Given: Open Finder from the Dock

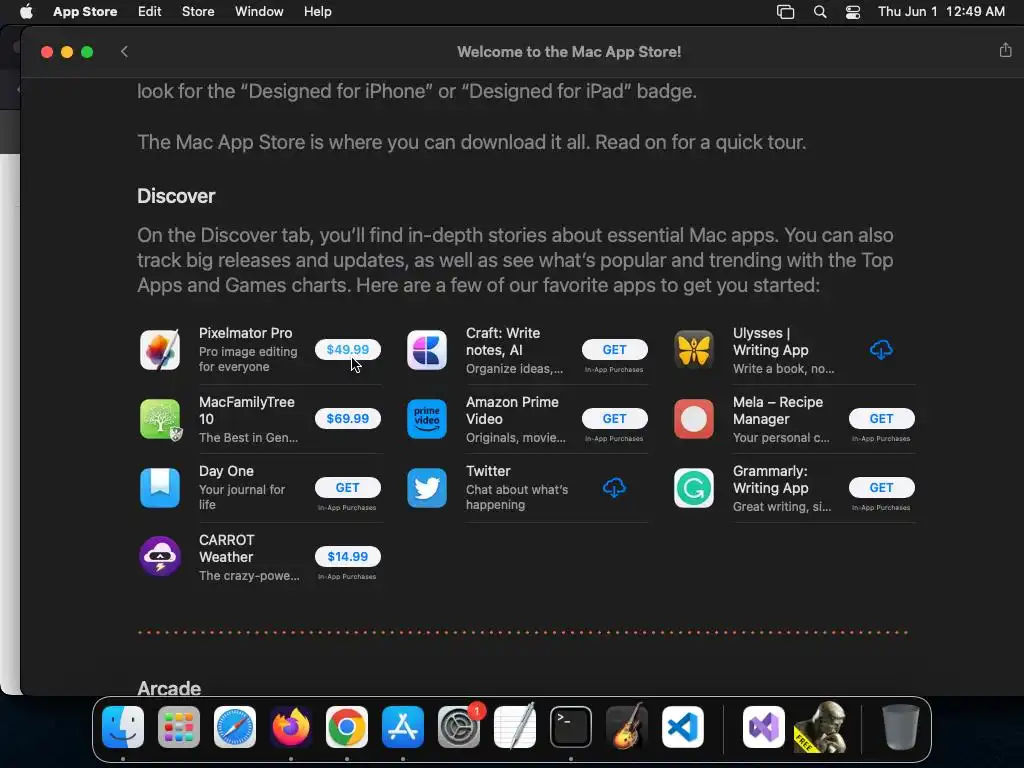Looking at the screenshot, I should 123,727.
